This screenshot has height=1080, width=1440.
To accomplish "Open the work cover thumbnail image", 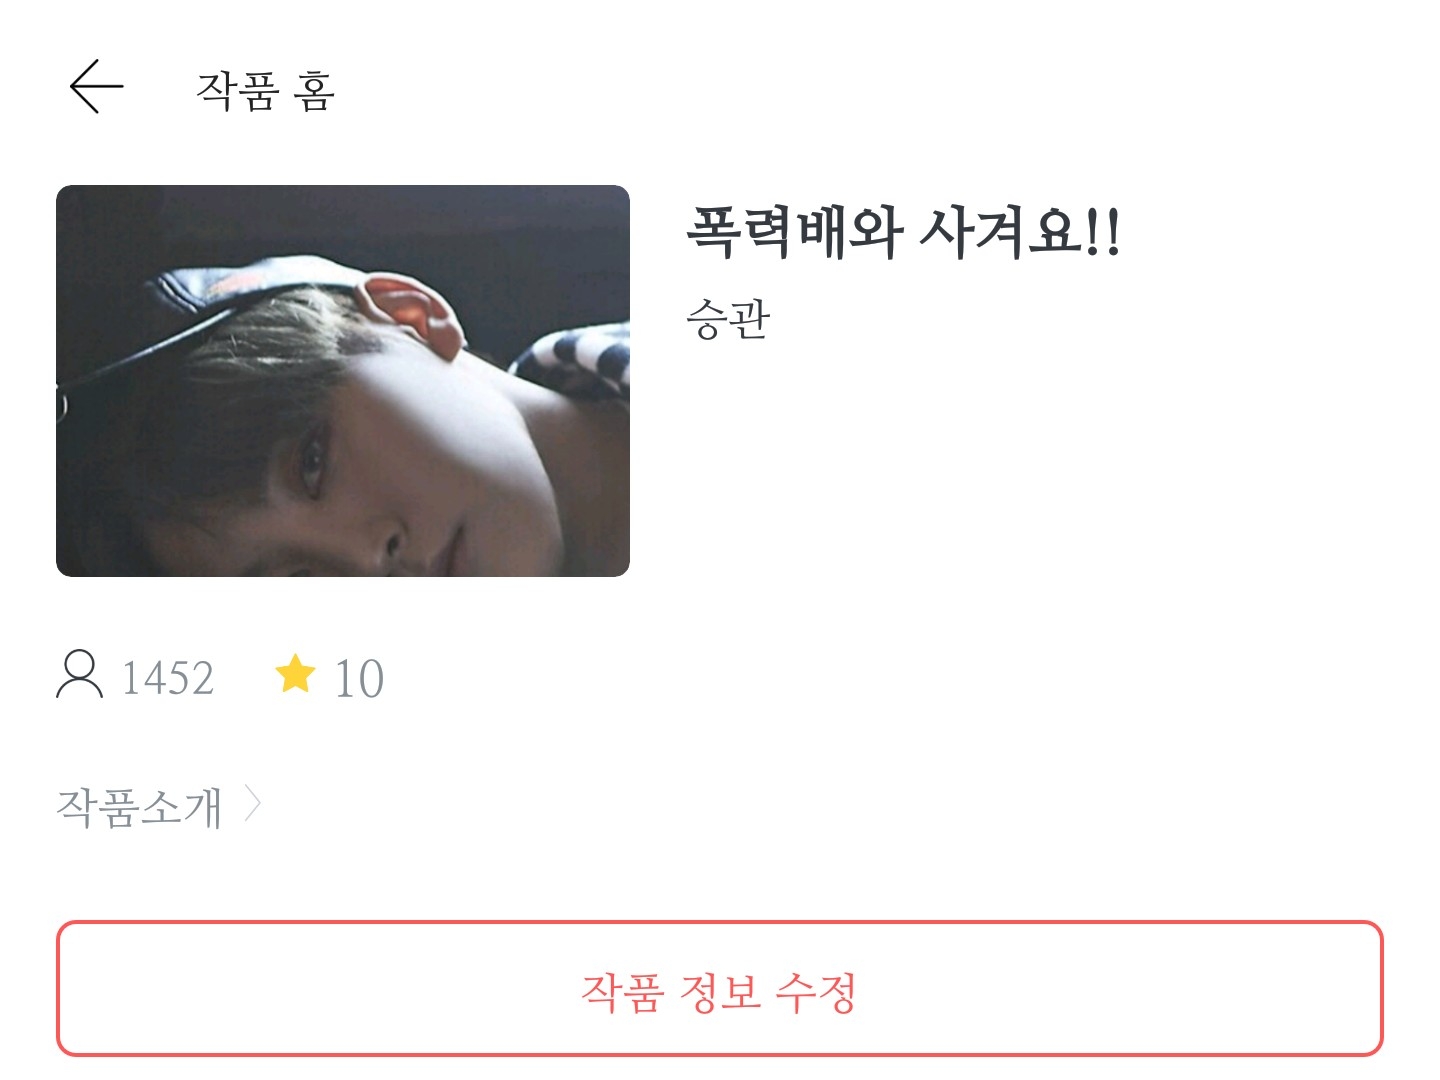I will tap(343, 381).
